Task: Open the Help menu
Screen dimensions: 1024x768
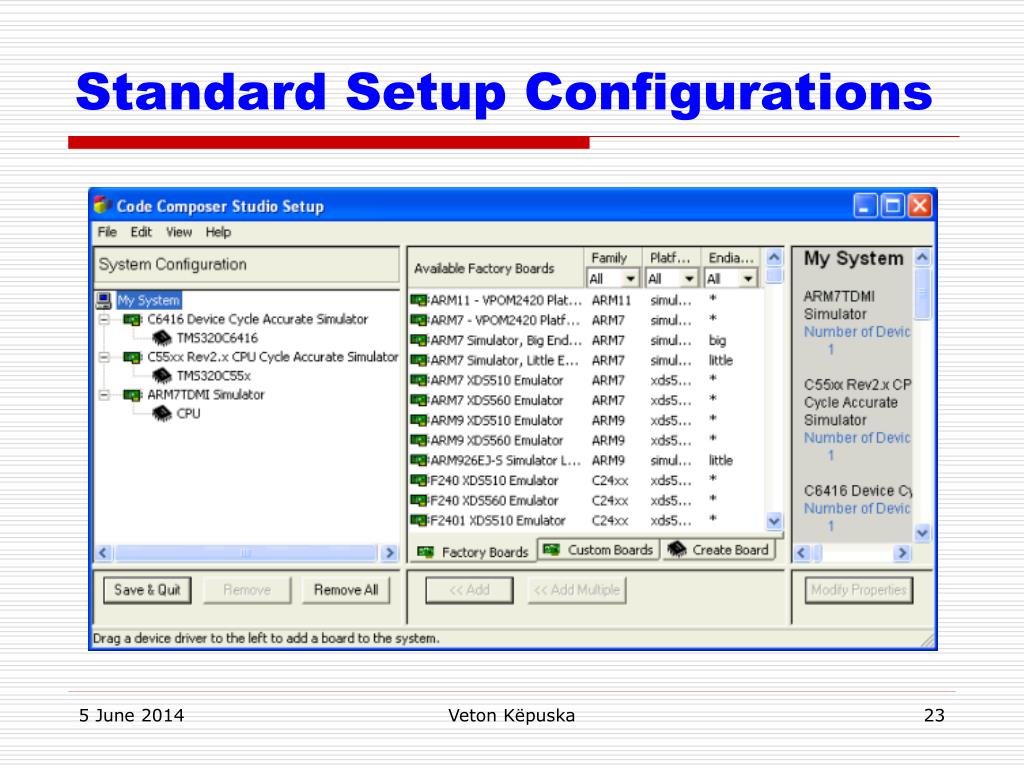Action: pyautogui.click(x=218, y=232)
